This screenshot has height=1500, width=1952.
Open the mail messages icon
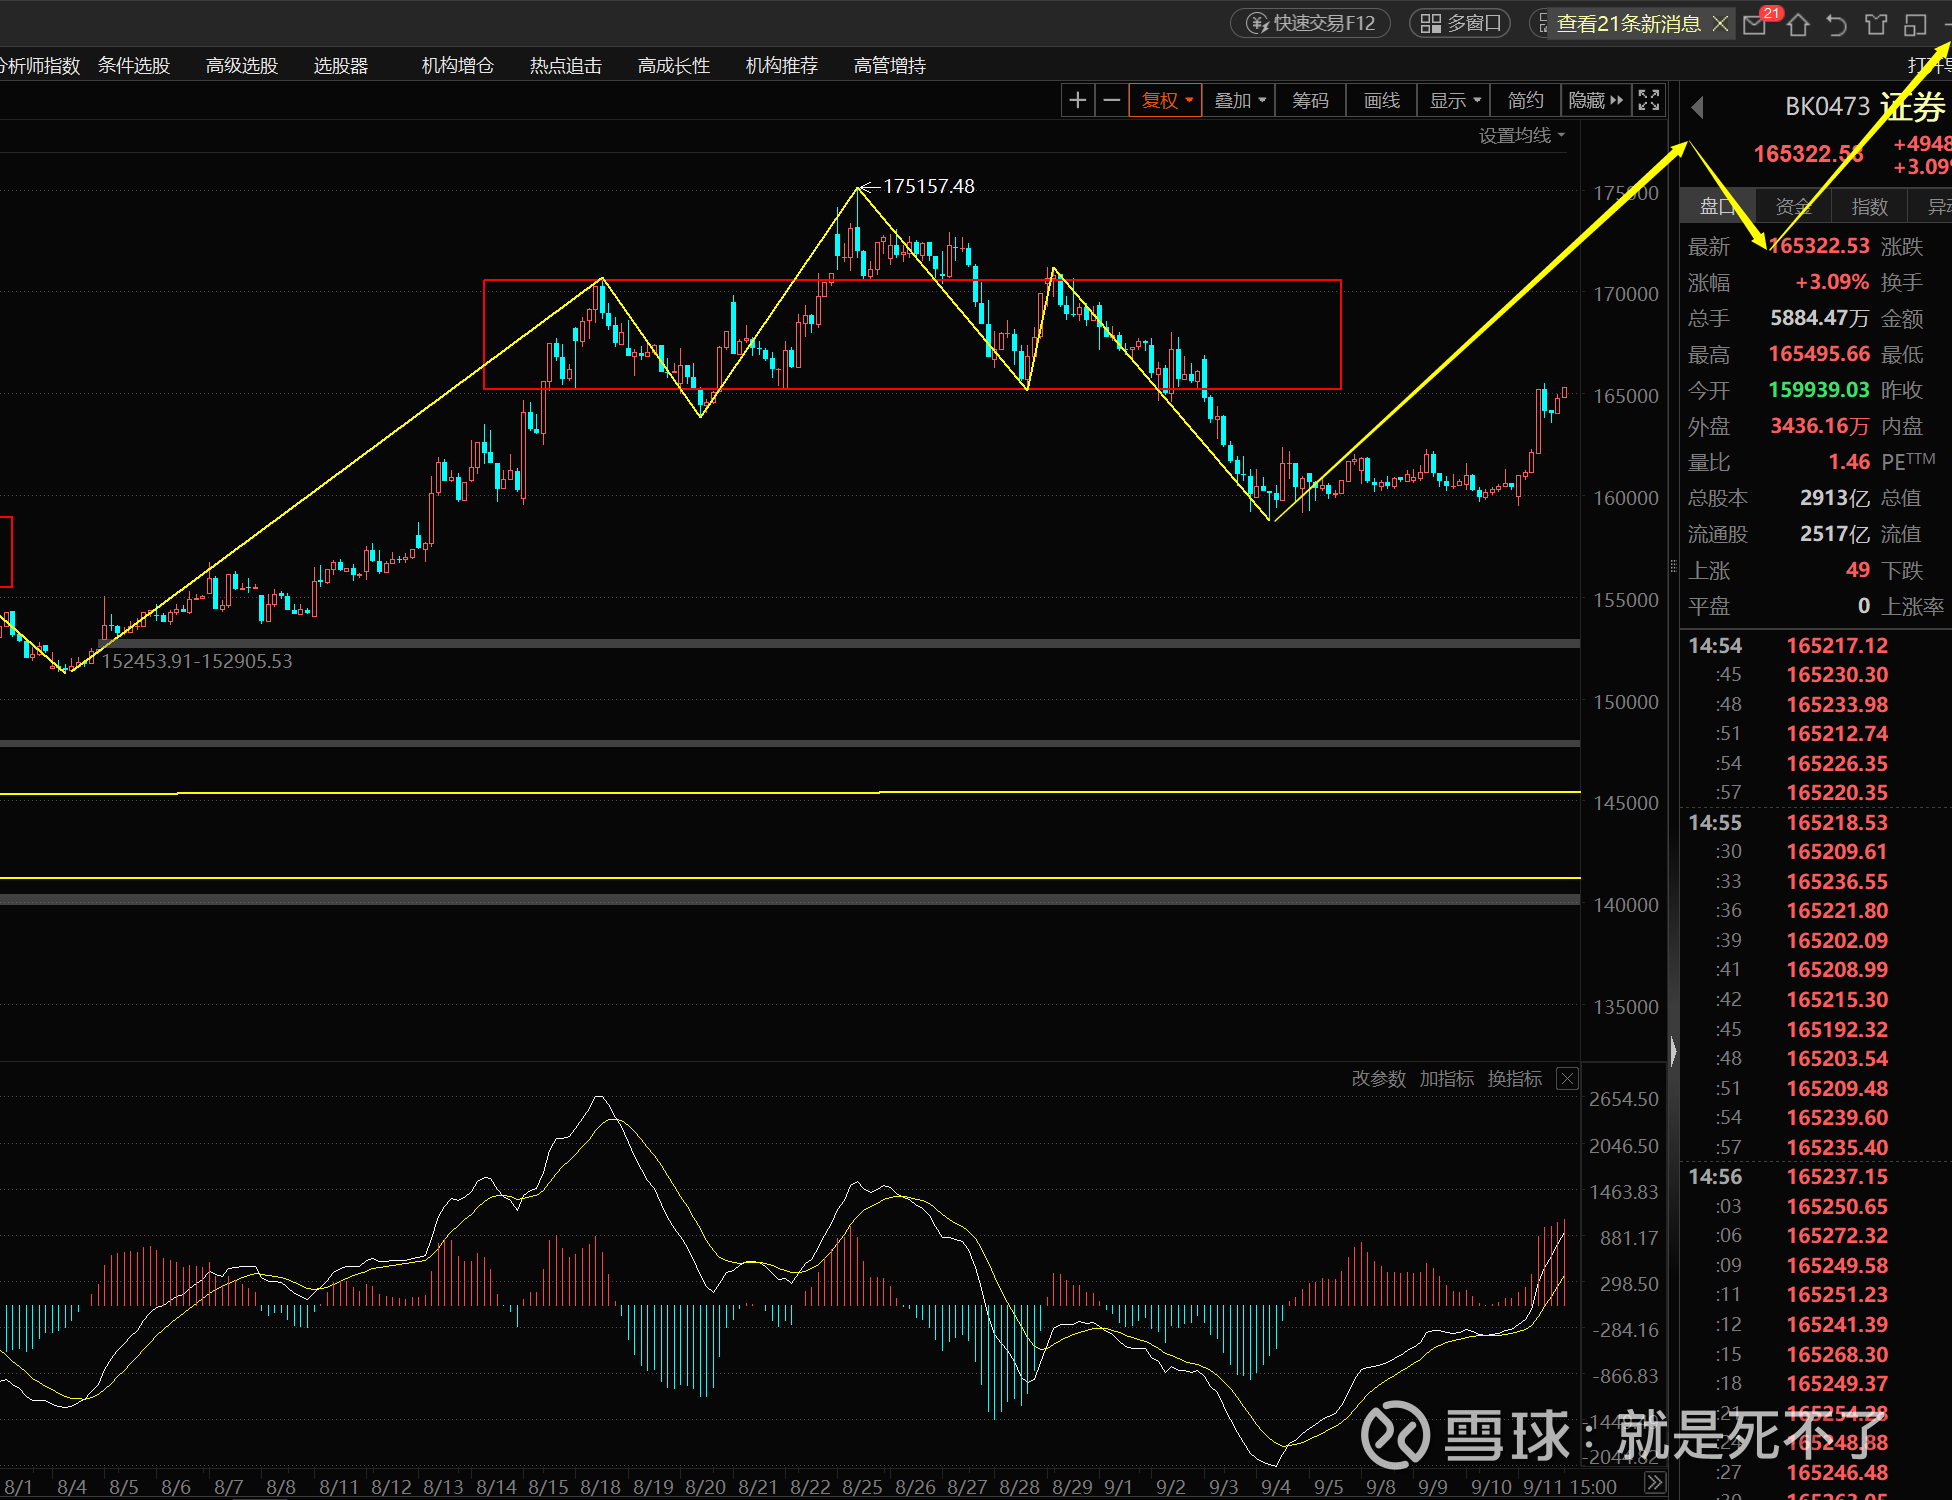click(x=1755, y=24)
